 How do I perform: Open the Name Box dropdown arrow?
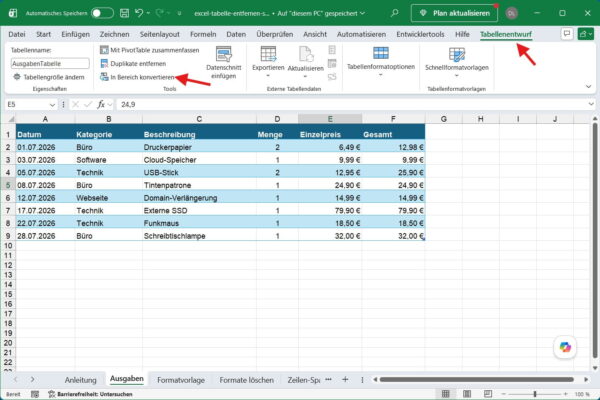pos(52,104)
